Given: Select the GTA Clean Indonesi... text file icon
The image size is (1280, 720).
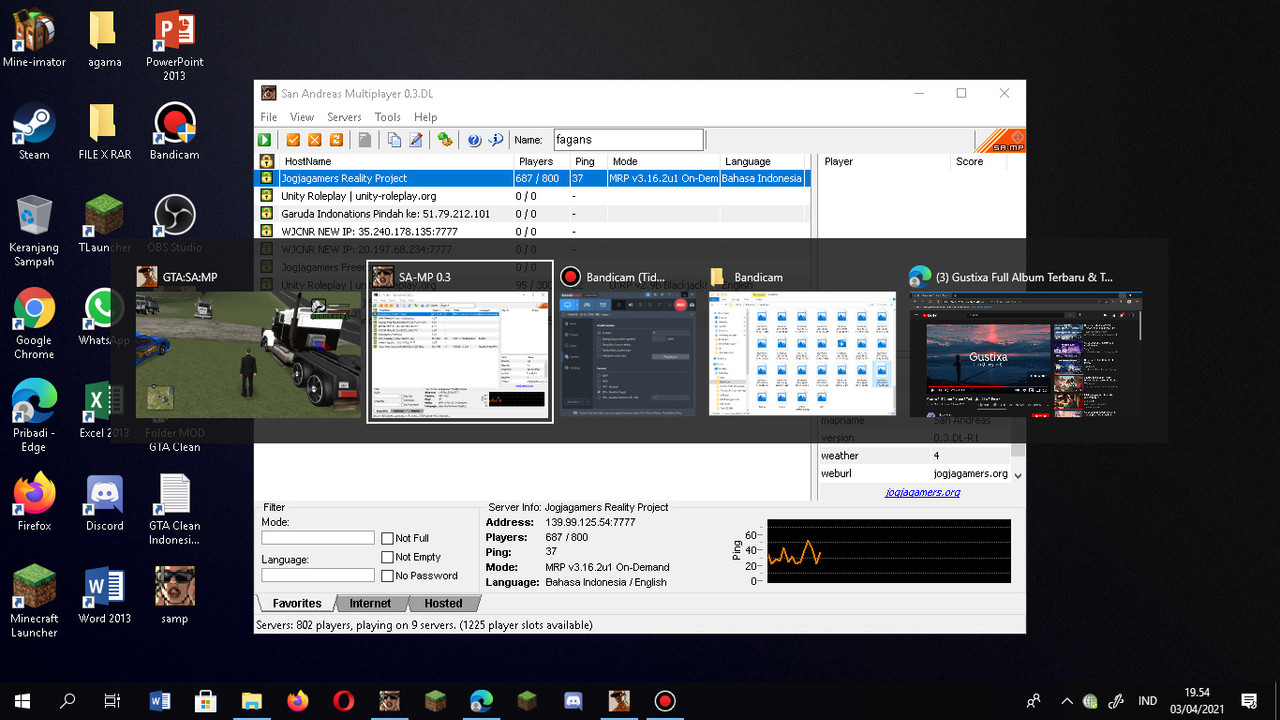Looking at the screenshot, I should [x=174, y=510].
